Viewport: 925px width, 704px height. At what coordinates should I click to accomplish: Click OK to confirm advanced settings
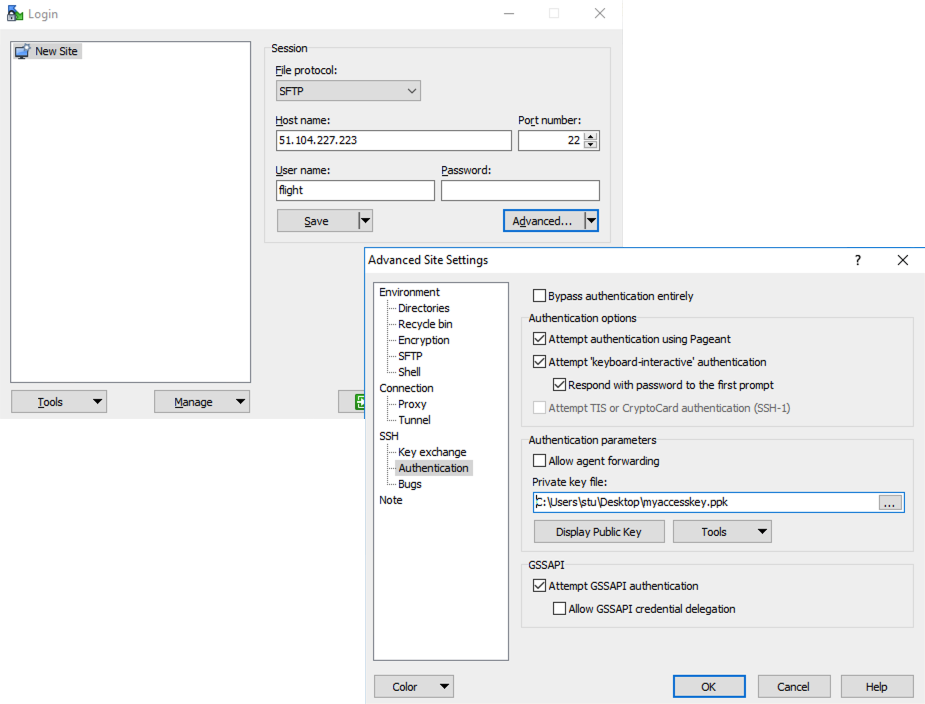[708, 687]
